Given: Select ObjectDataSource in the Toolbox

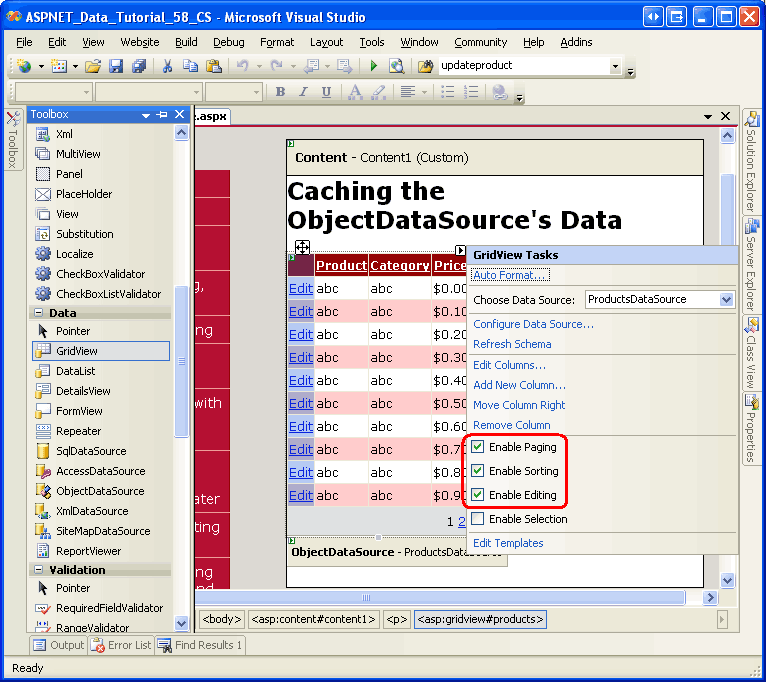Looking at the screenshot, I should [x=100, y=491].
